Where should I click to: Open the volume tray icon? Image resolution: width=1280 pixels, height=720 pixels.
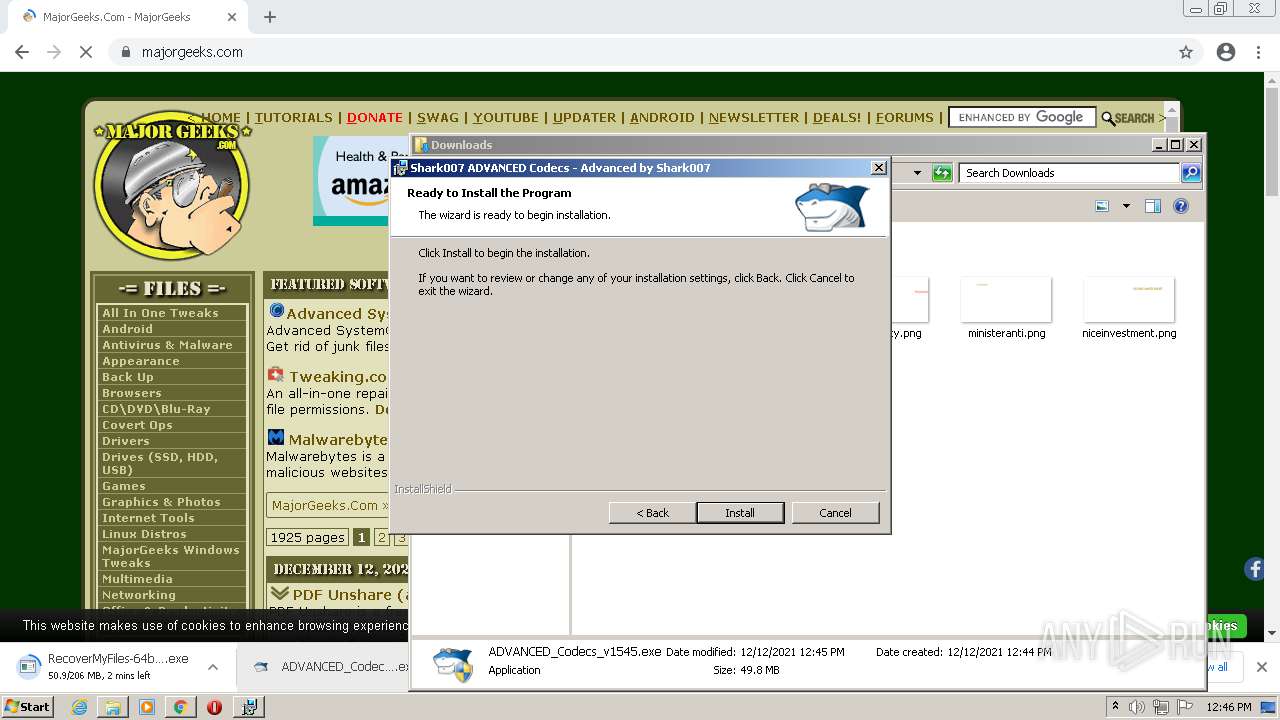pyautogui.click(x=1137, y=707)
